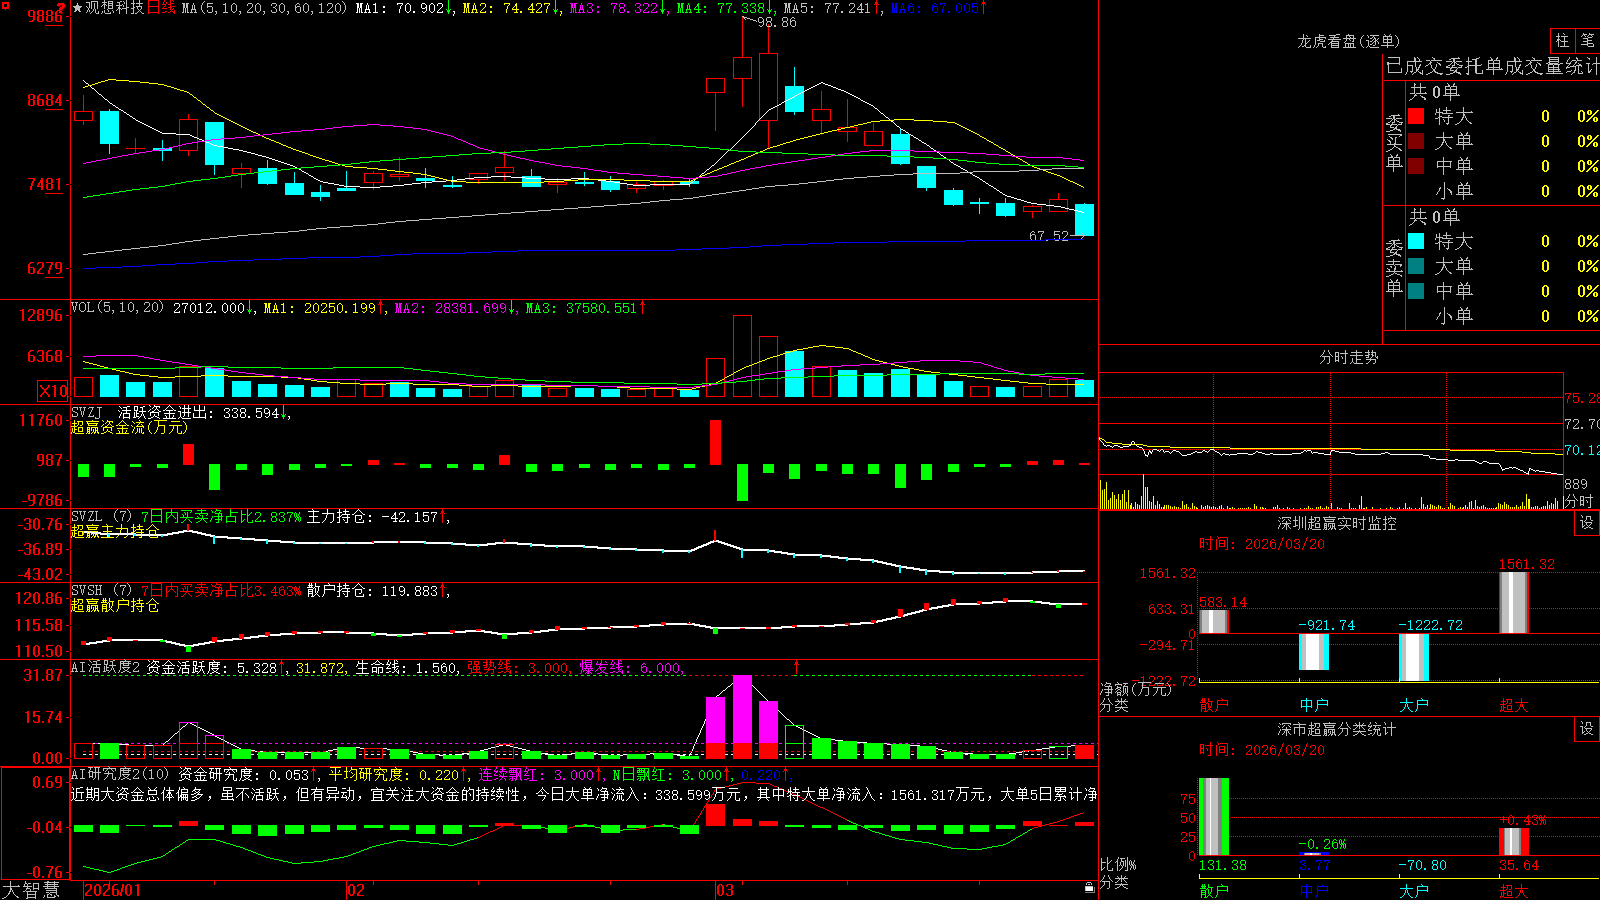
Task: Click the 大户 bar labeled -1222.72
Action: pyautogui.click(x=1414, y=657)
